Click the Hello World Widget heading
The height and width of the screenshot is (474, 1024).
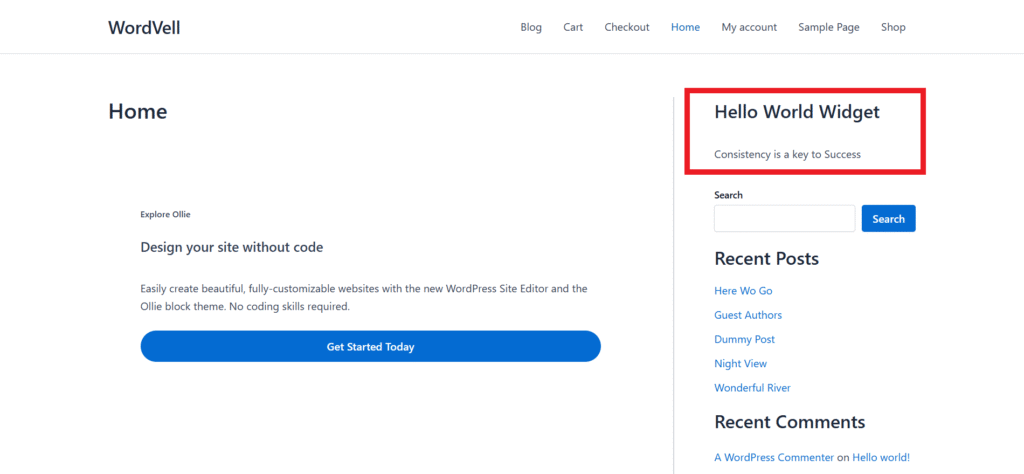click(796, 112)
